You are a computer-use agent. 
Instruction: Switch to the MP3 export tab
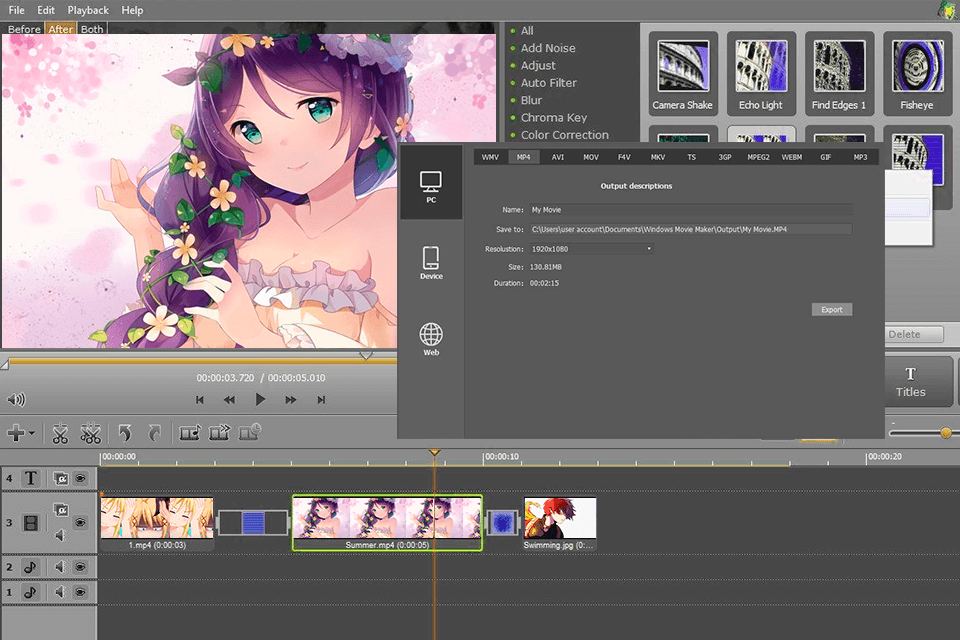click(x=859, y=157)
